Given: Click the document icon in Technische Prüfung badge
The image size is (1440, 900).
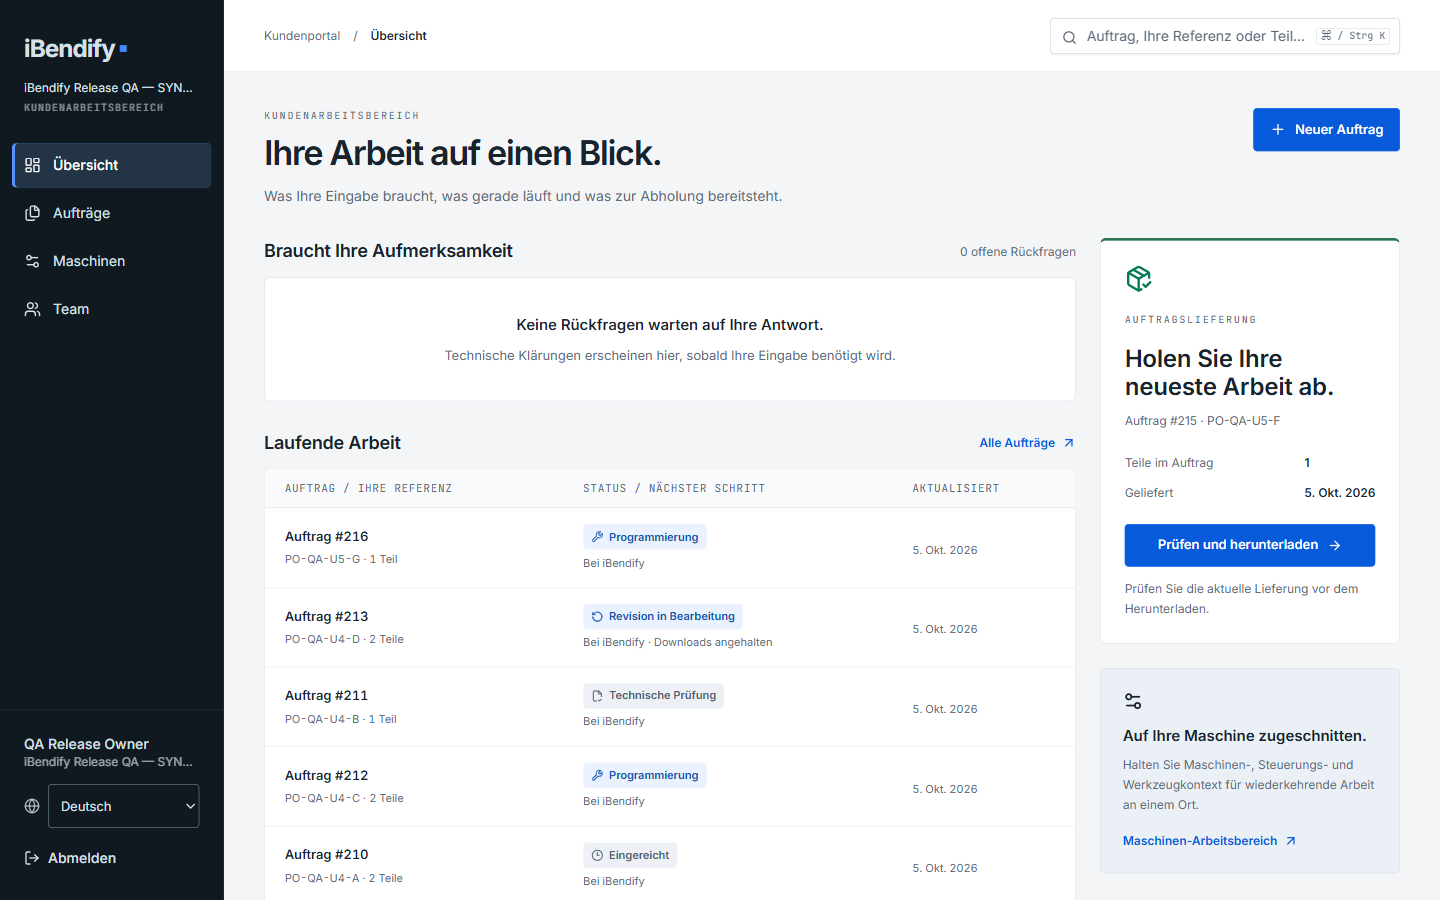Looking at the screenshot, I should click(x=597, y=696).
